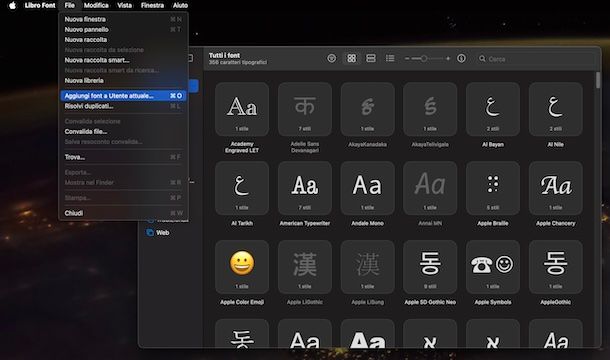
Task: Select Nuova raccolta smart… entry
Action: pyautogui.click(x=123, y=60)
